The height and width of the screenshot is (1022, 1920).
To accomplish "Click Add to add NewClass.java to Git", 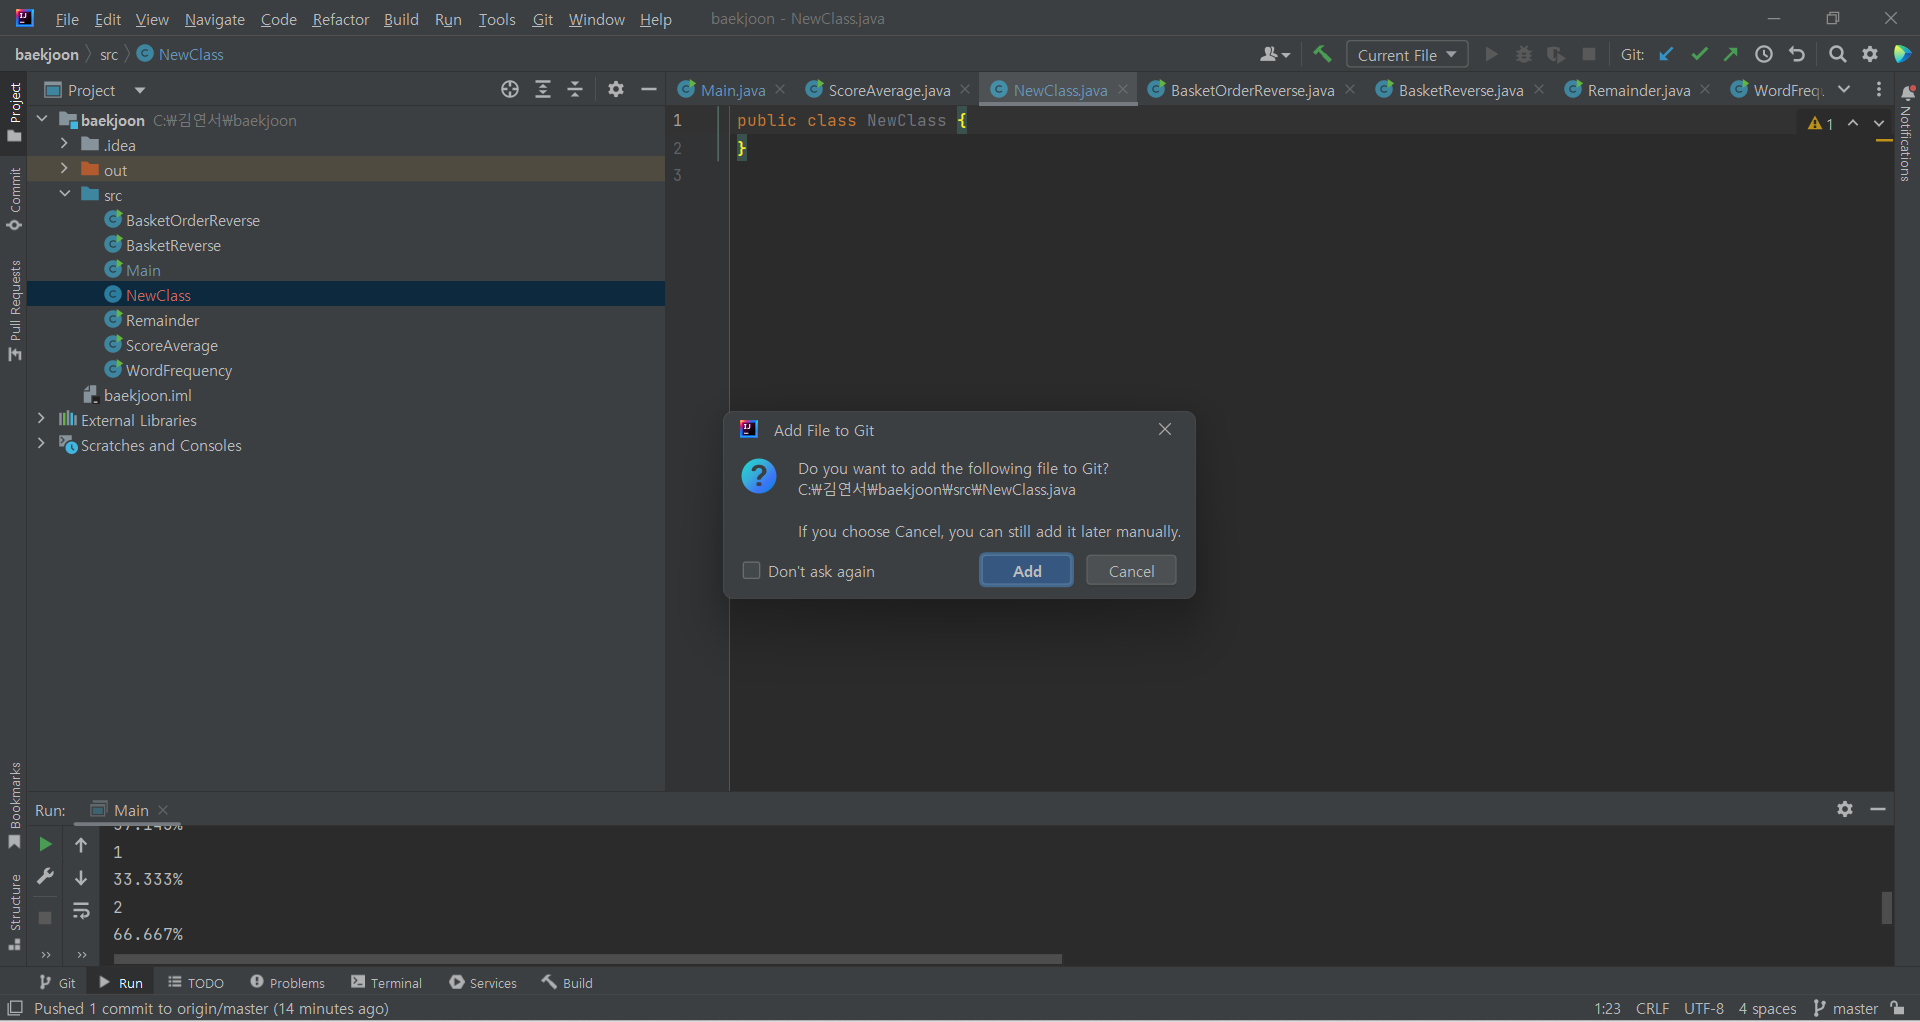I will pos(1026,570).
